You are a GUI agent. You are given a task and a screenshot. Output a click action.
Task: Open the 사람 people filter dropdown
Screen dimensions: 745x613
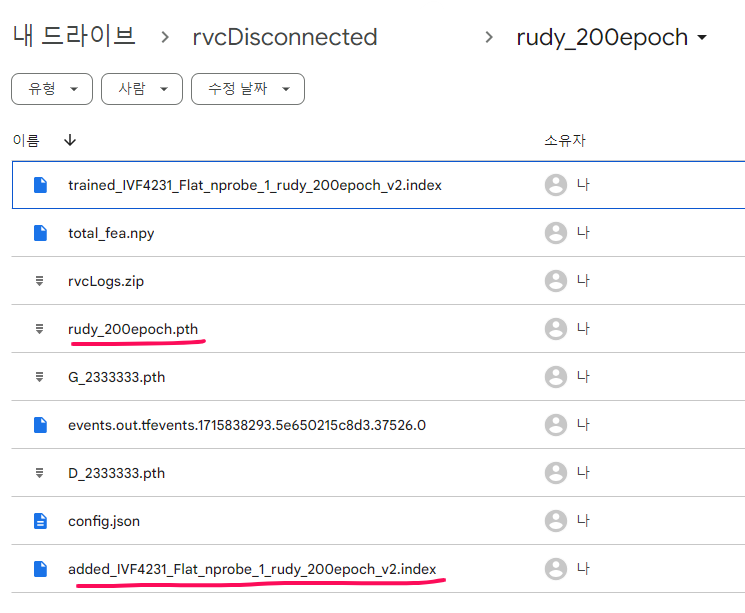coord(142,89)
